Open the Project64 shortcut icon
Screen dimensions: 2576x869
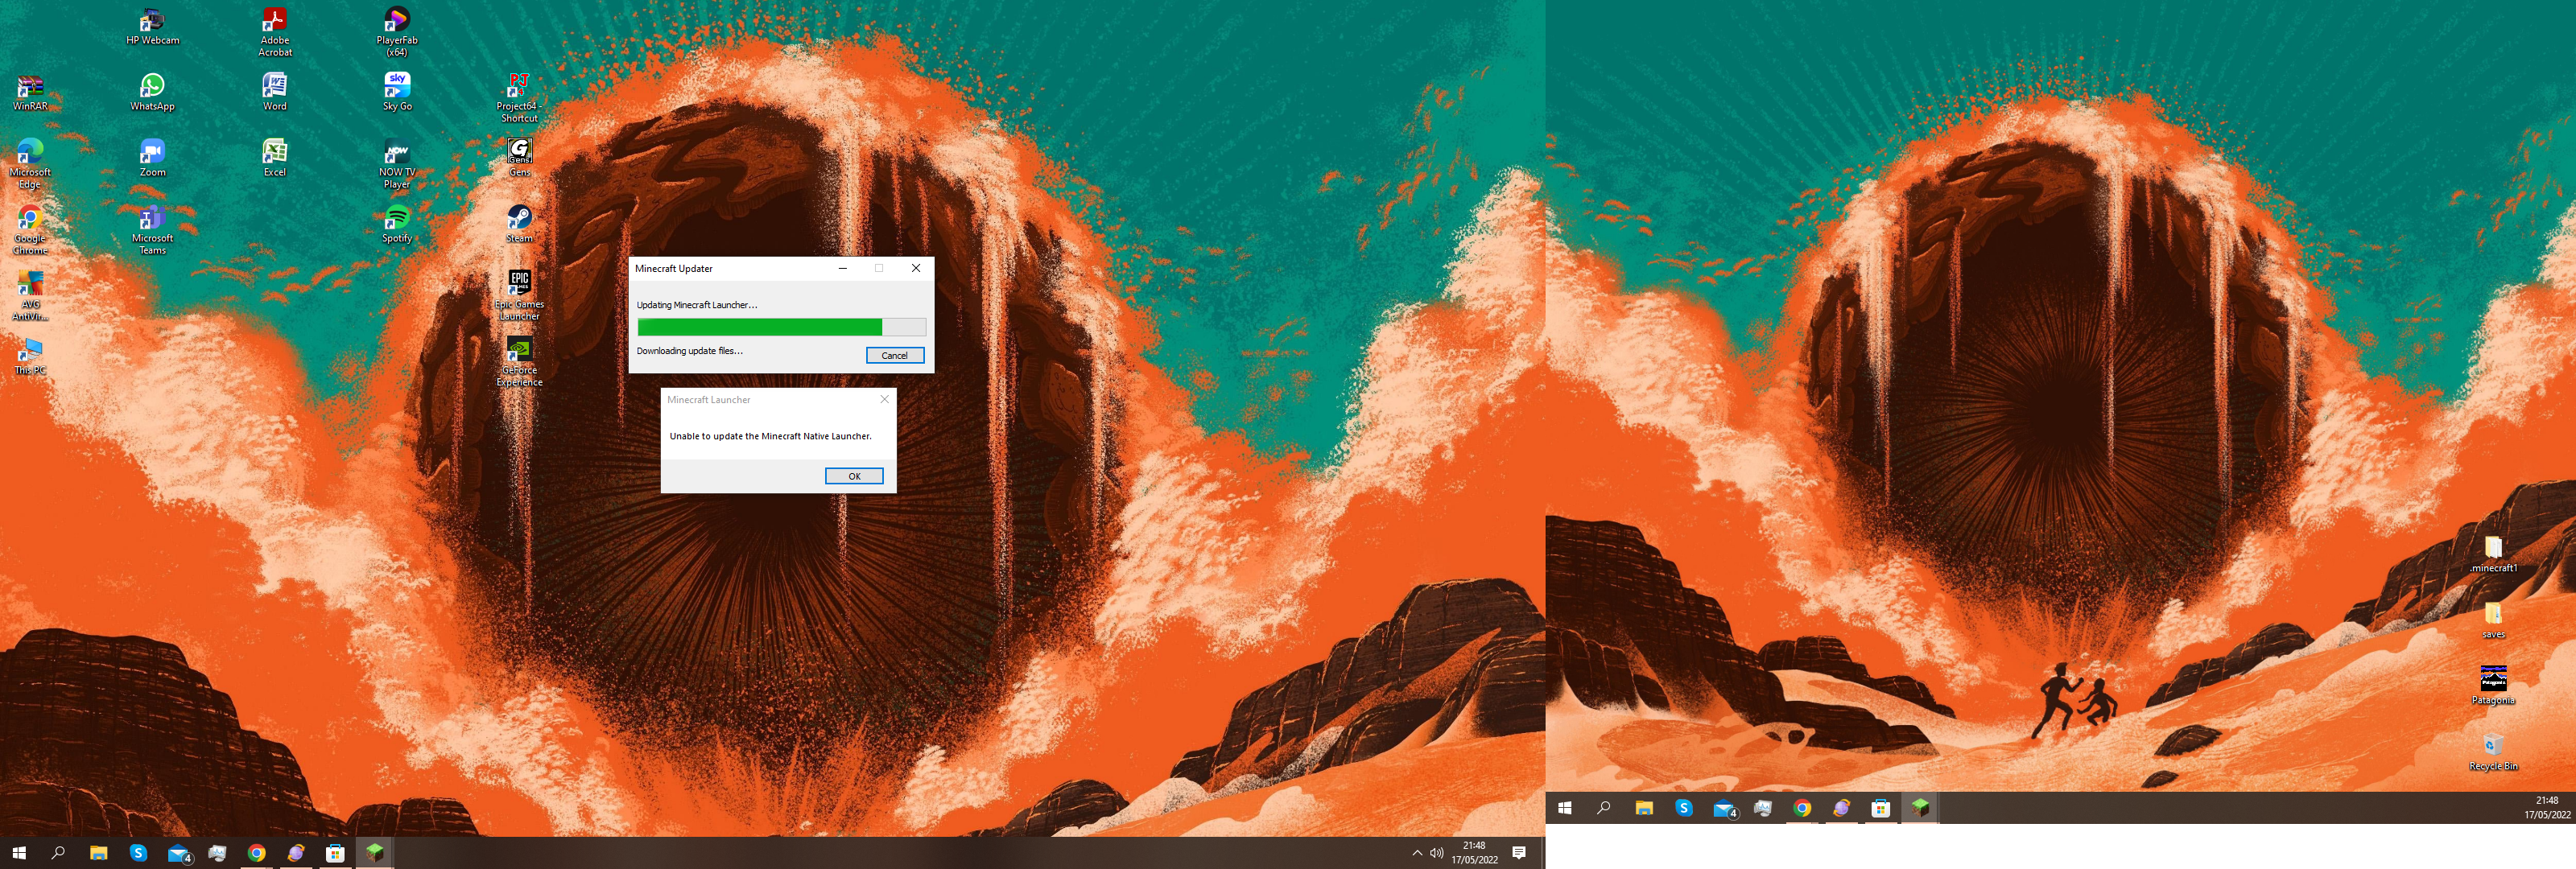pyautogui.click(x=519, y=86)
